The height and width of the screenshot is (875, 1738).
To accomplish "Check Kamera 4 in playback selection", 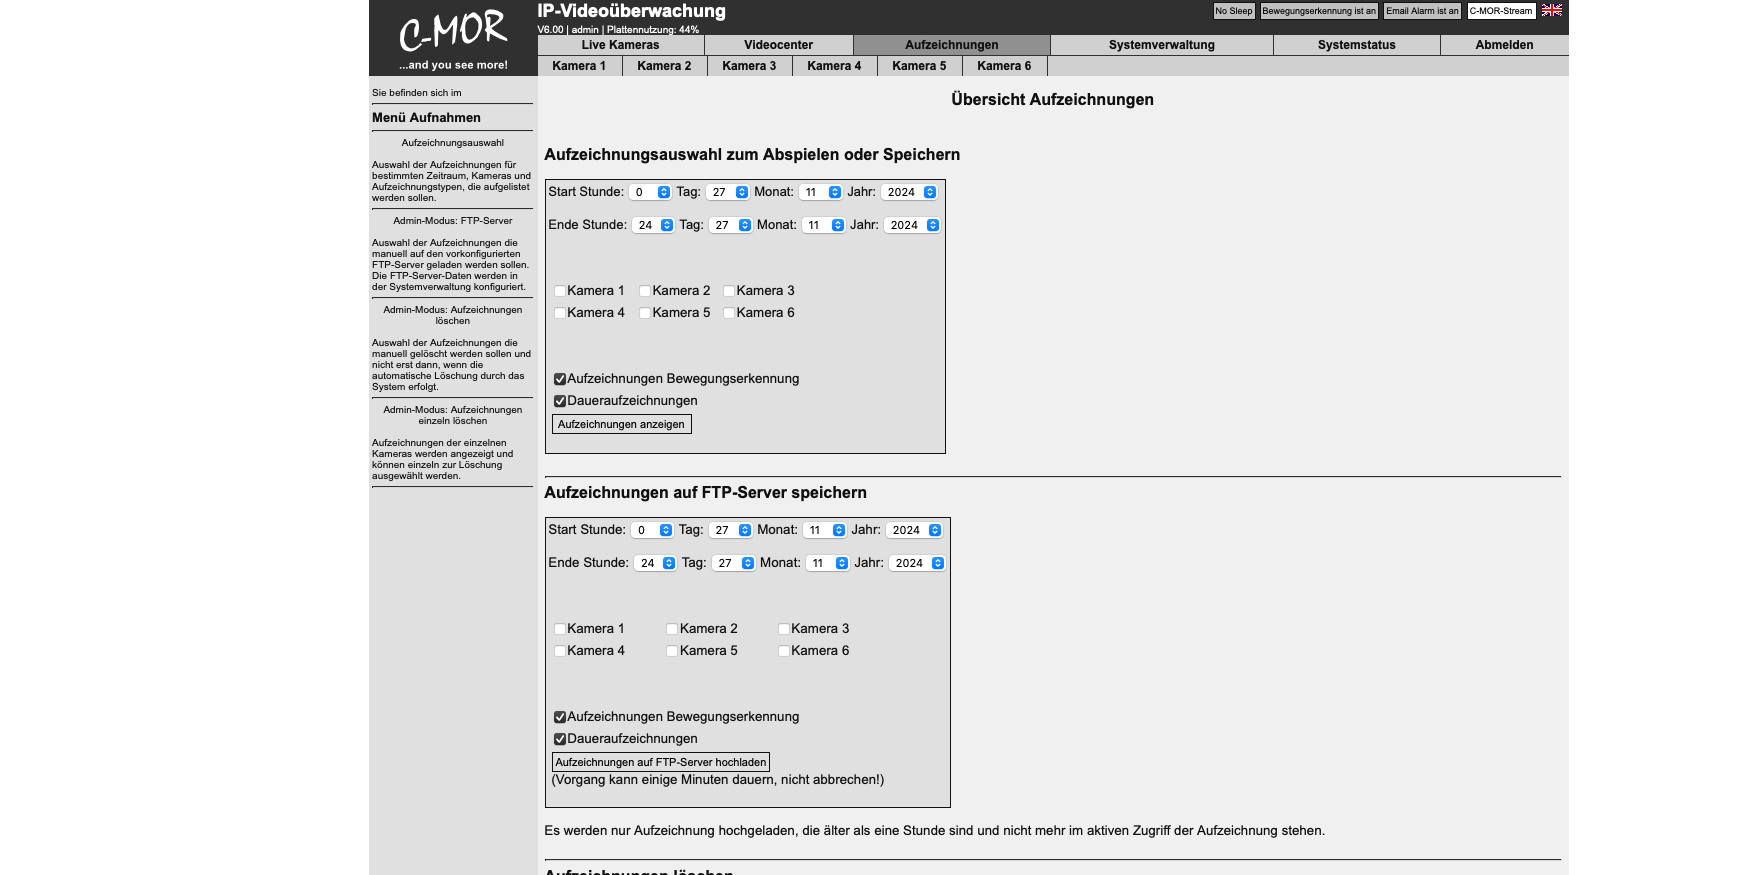I will tap(560, 313).
